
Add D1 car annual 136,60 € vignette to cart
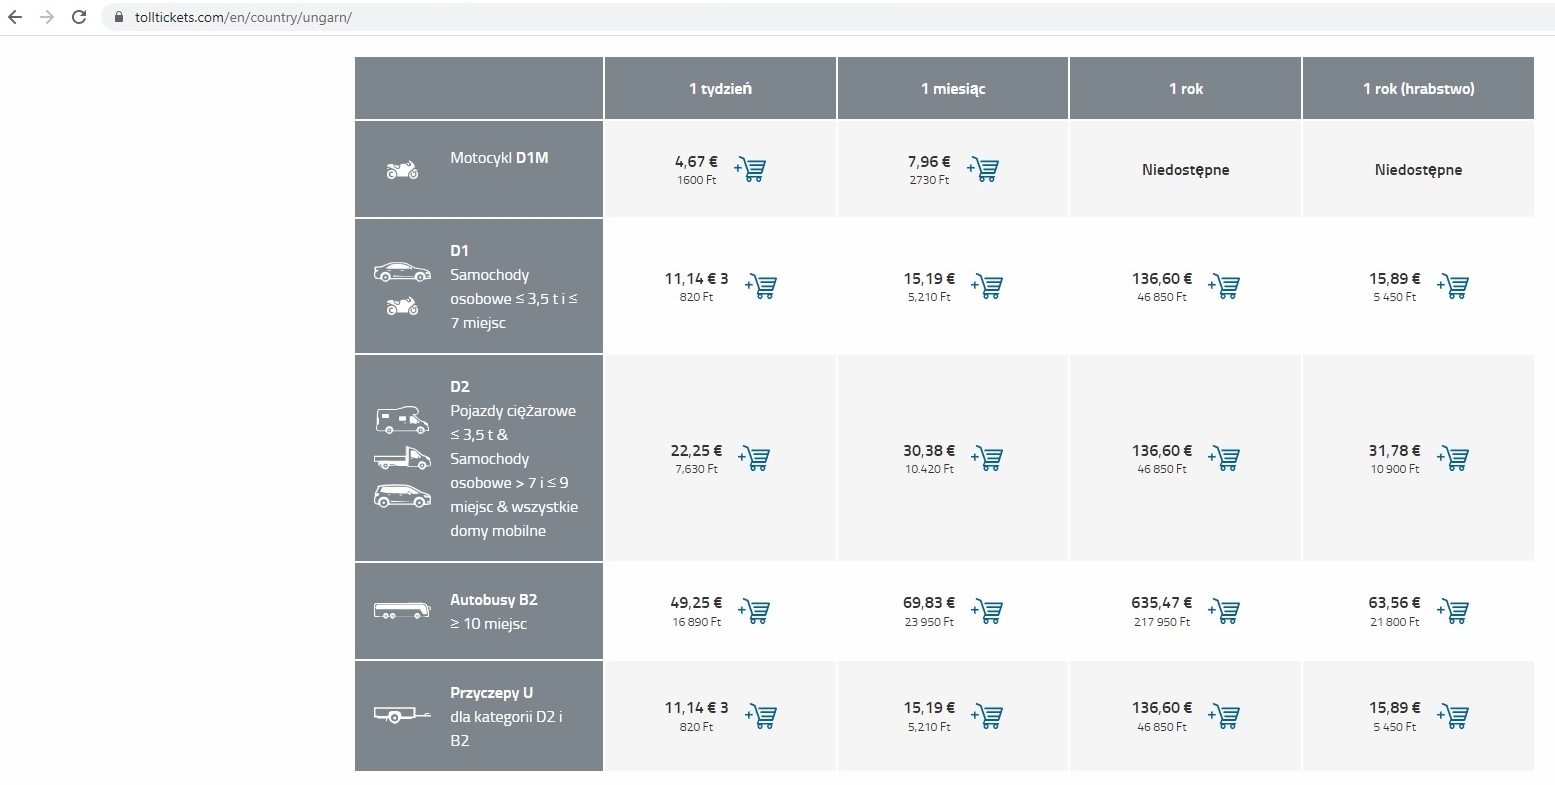coord(1225,287)
